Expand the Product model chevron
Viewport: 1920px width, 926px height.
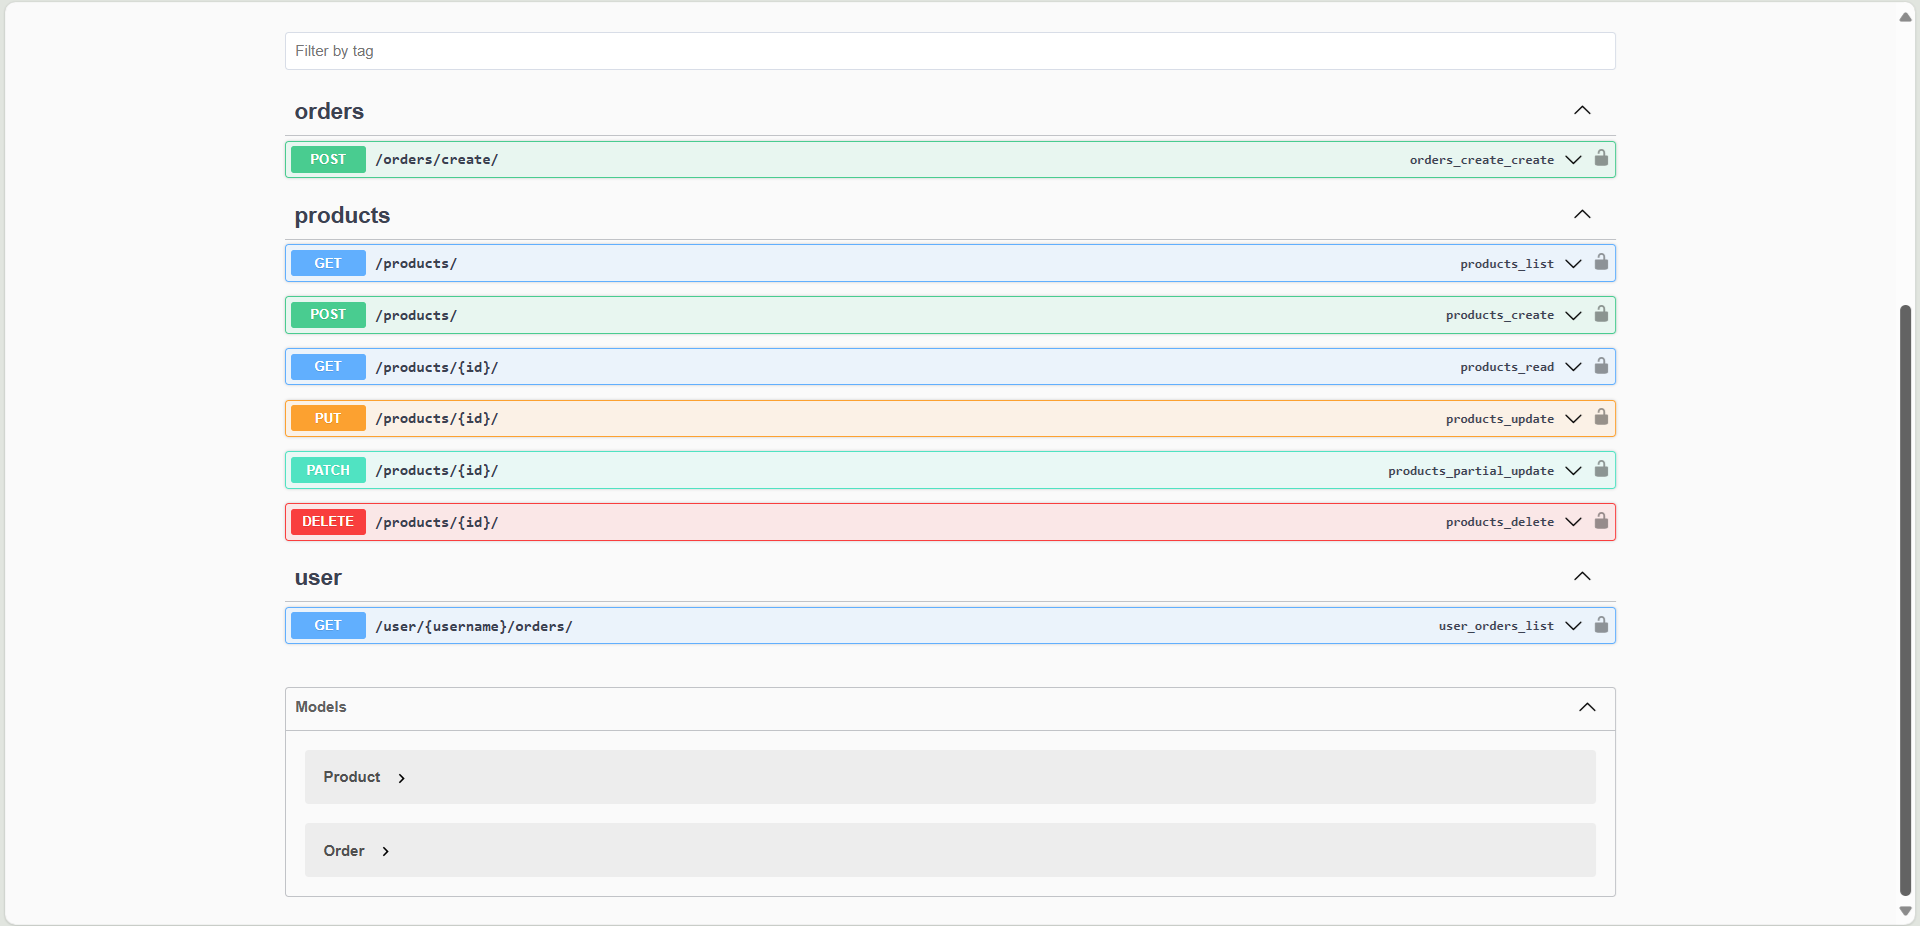402,778
